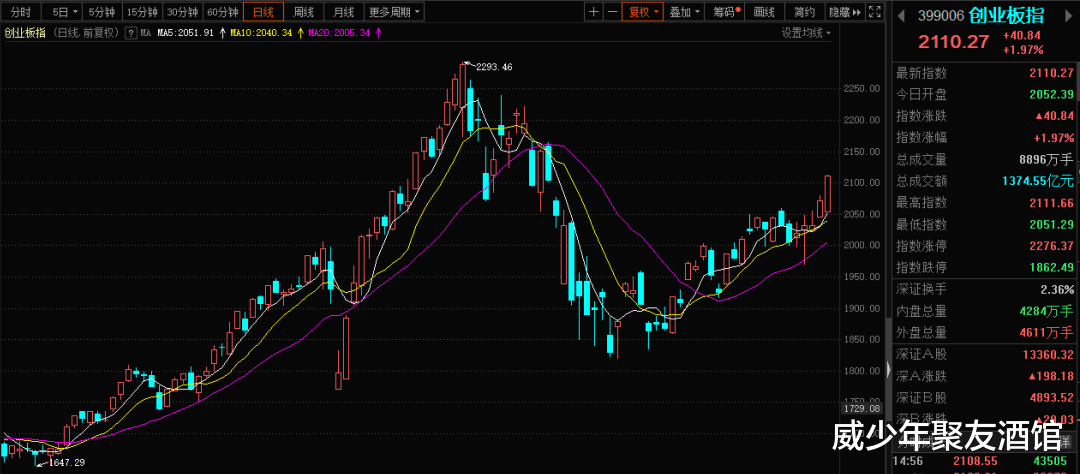The width and height of the screenshot is (1080, 474).
Task: Click the 总成交量 value 8896万手
Action: (1046, 160)
